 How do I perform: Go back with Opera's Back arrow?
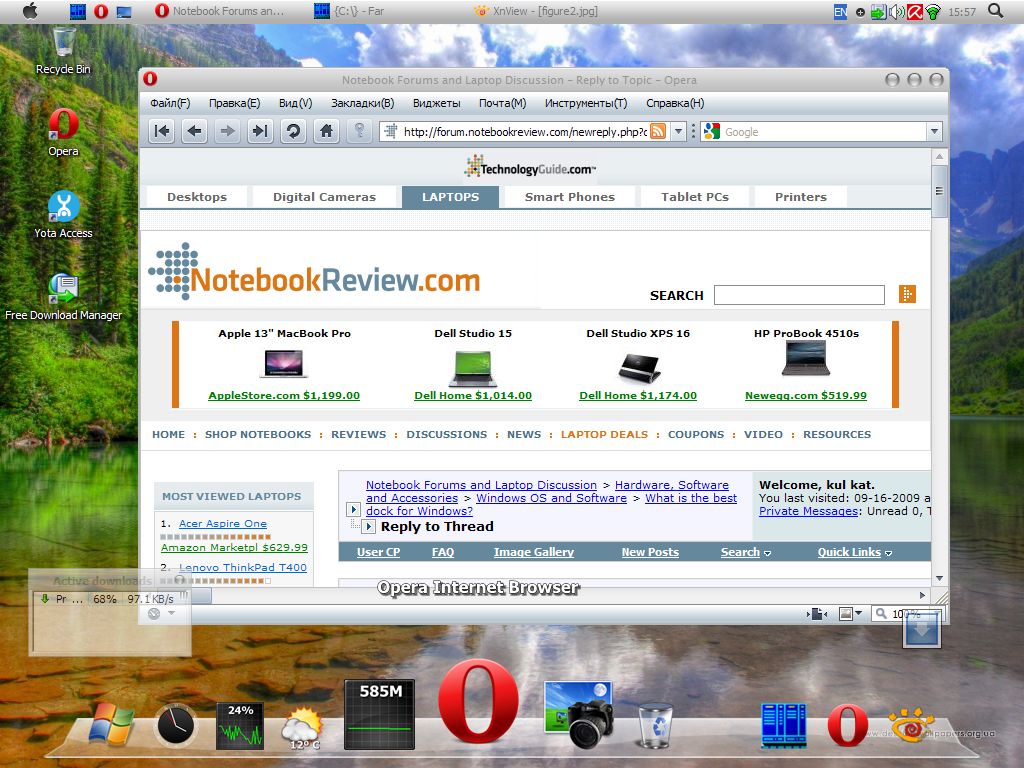[194, 131]
